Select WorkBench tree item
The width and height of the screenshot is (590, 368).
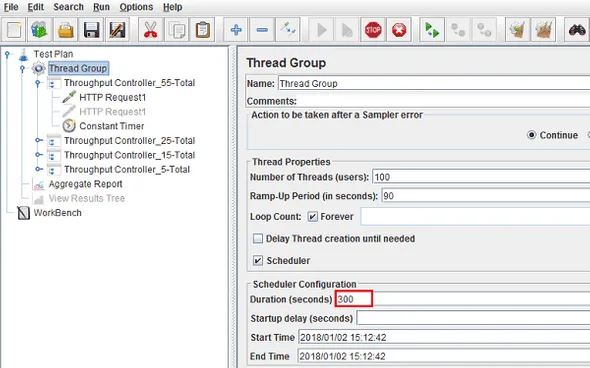(58, 213)
